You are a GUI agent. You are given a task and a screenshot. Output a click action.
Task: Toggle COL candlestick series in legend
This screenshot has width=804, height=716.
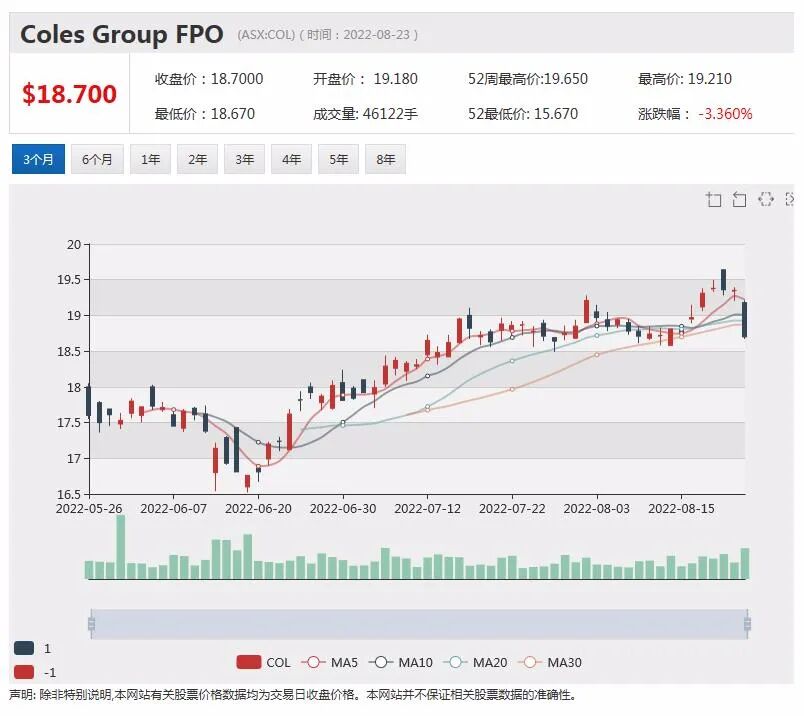(x=263, y=662)
